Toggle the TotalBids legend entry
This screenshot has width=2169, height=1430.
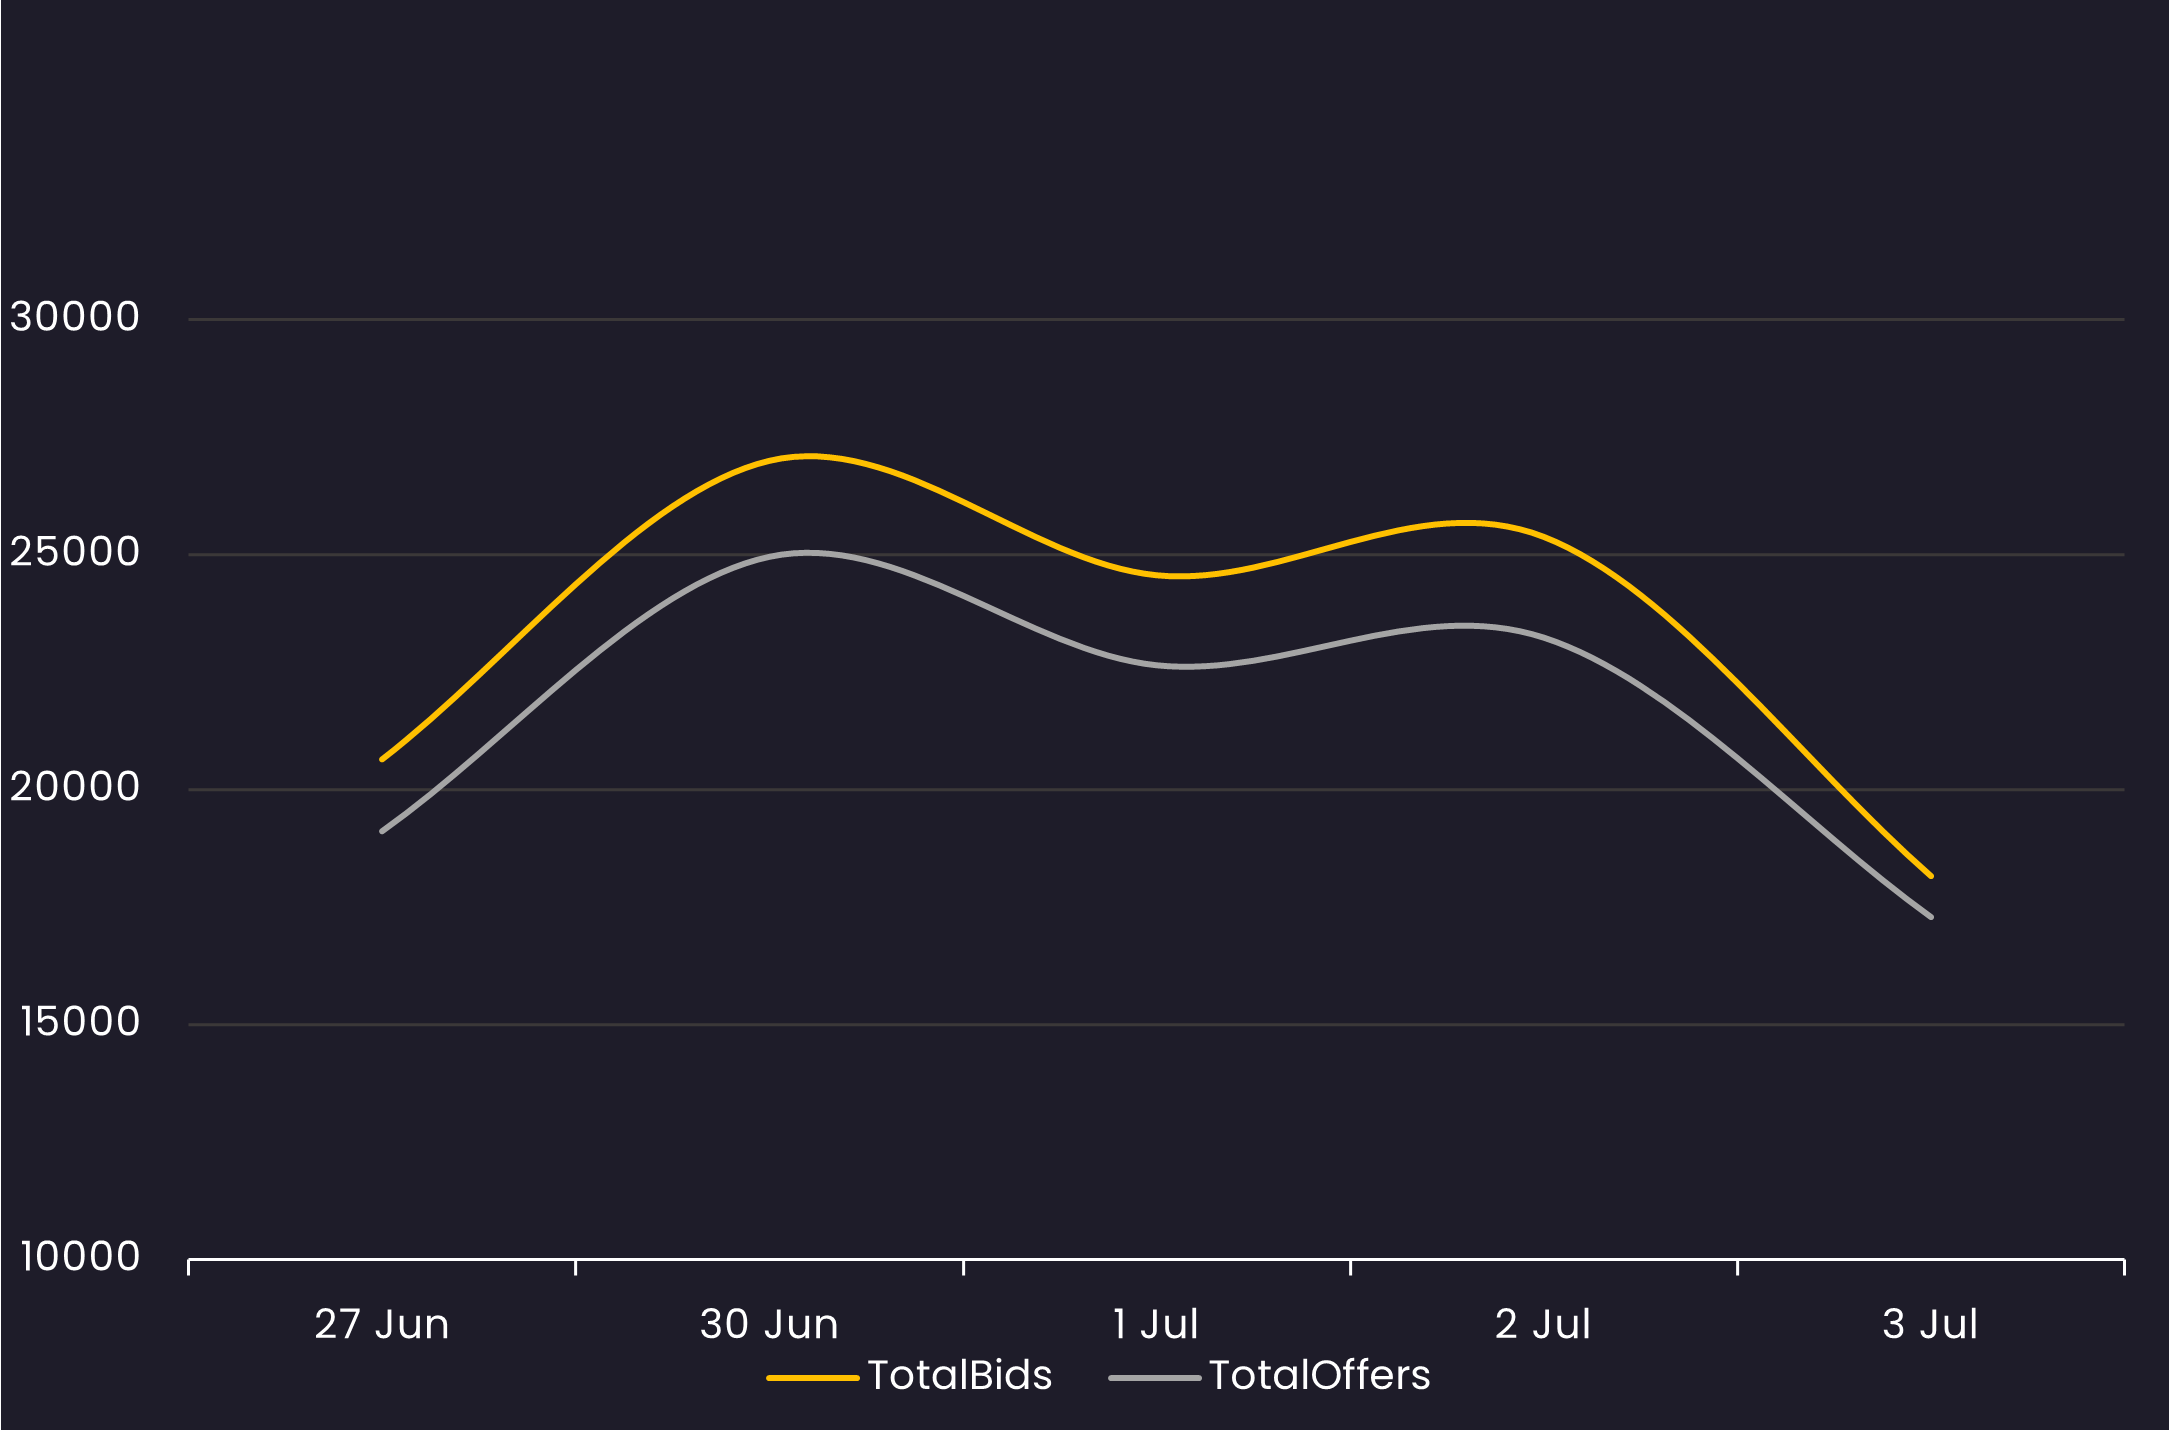959,1375
